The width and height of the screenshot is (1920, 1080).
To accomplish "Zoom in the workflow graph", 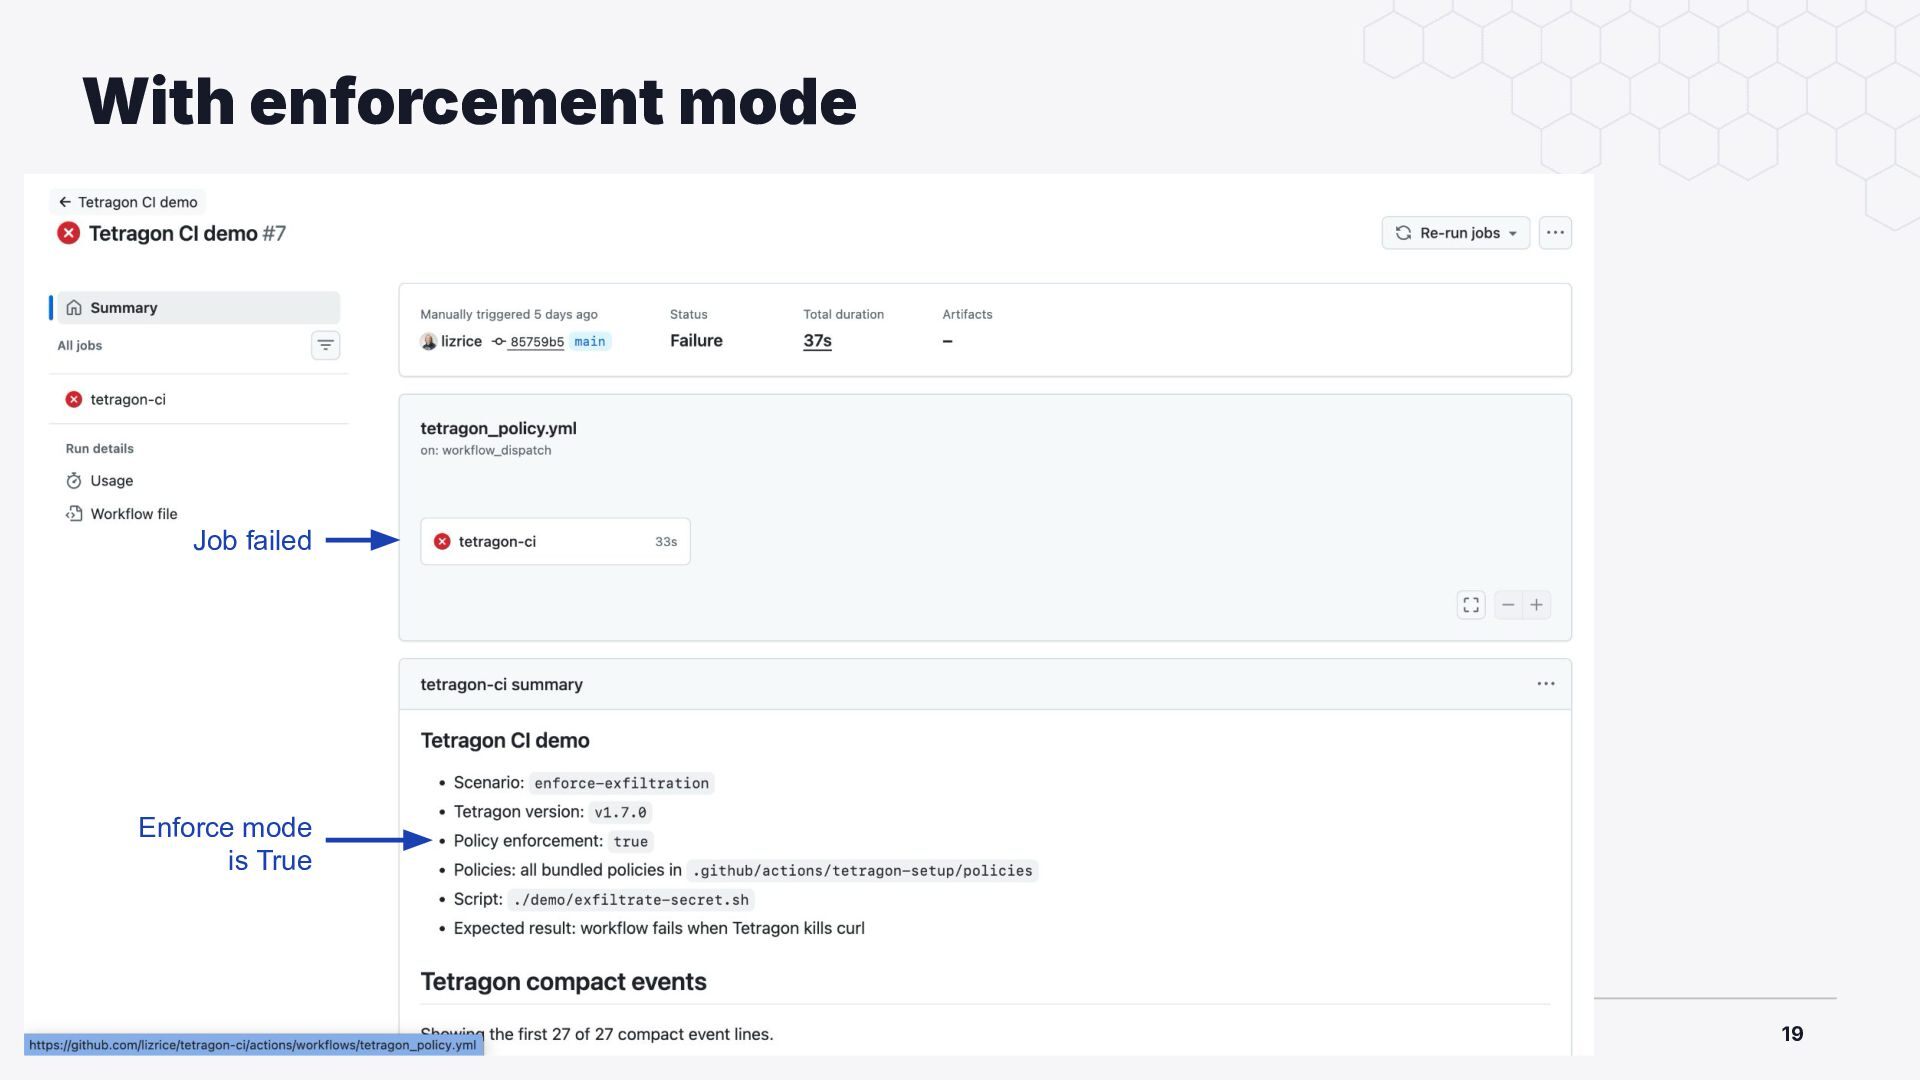I will coord(1537,605).
